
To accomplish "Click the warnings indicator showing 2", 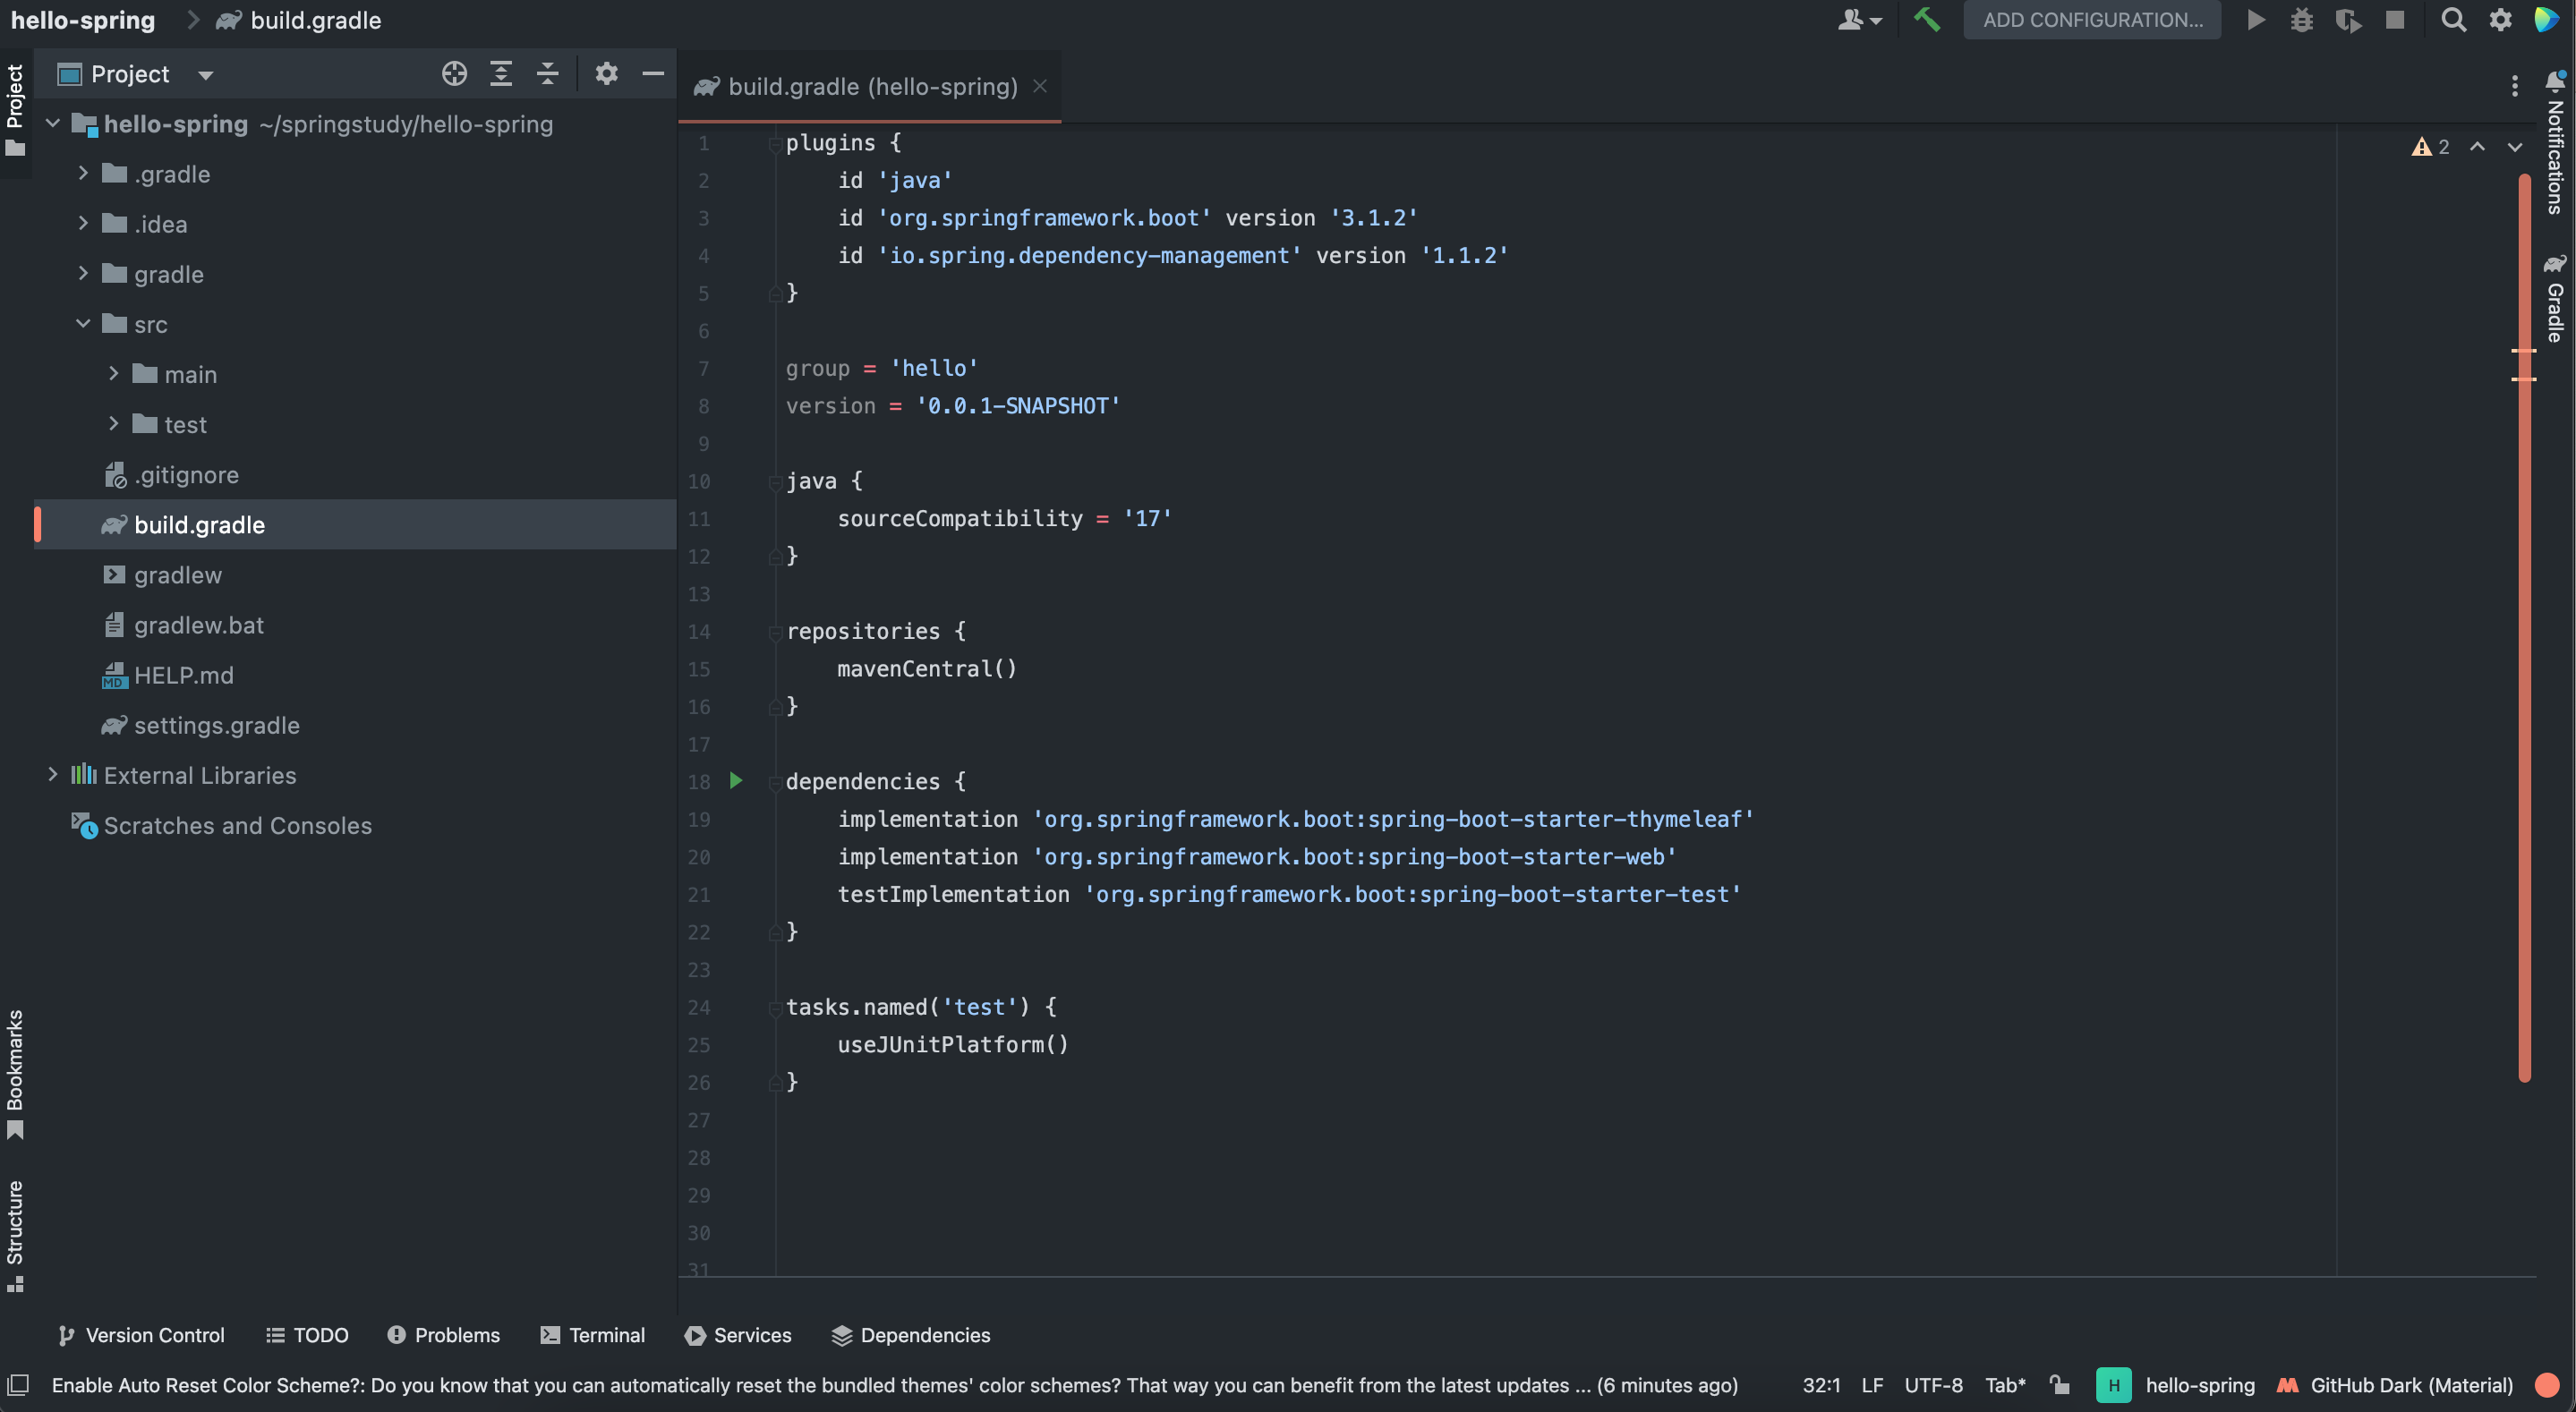I will coord(2430,147).
